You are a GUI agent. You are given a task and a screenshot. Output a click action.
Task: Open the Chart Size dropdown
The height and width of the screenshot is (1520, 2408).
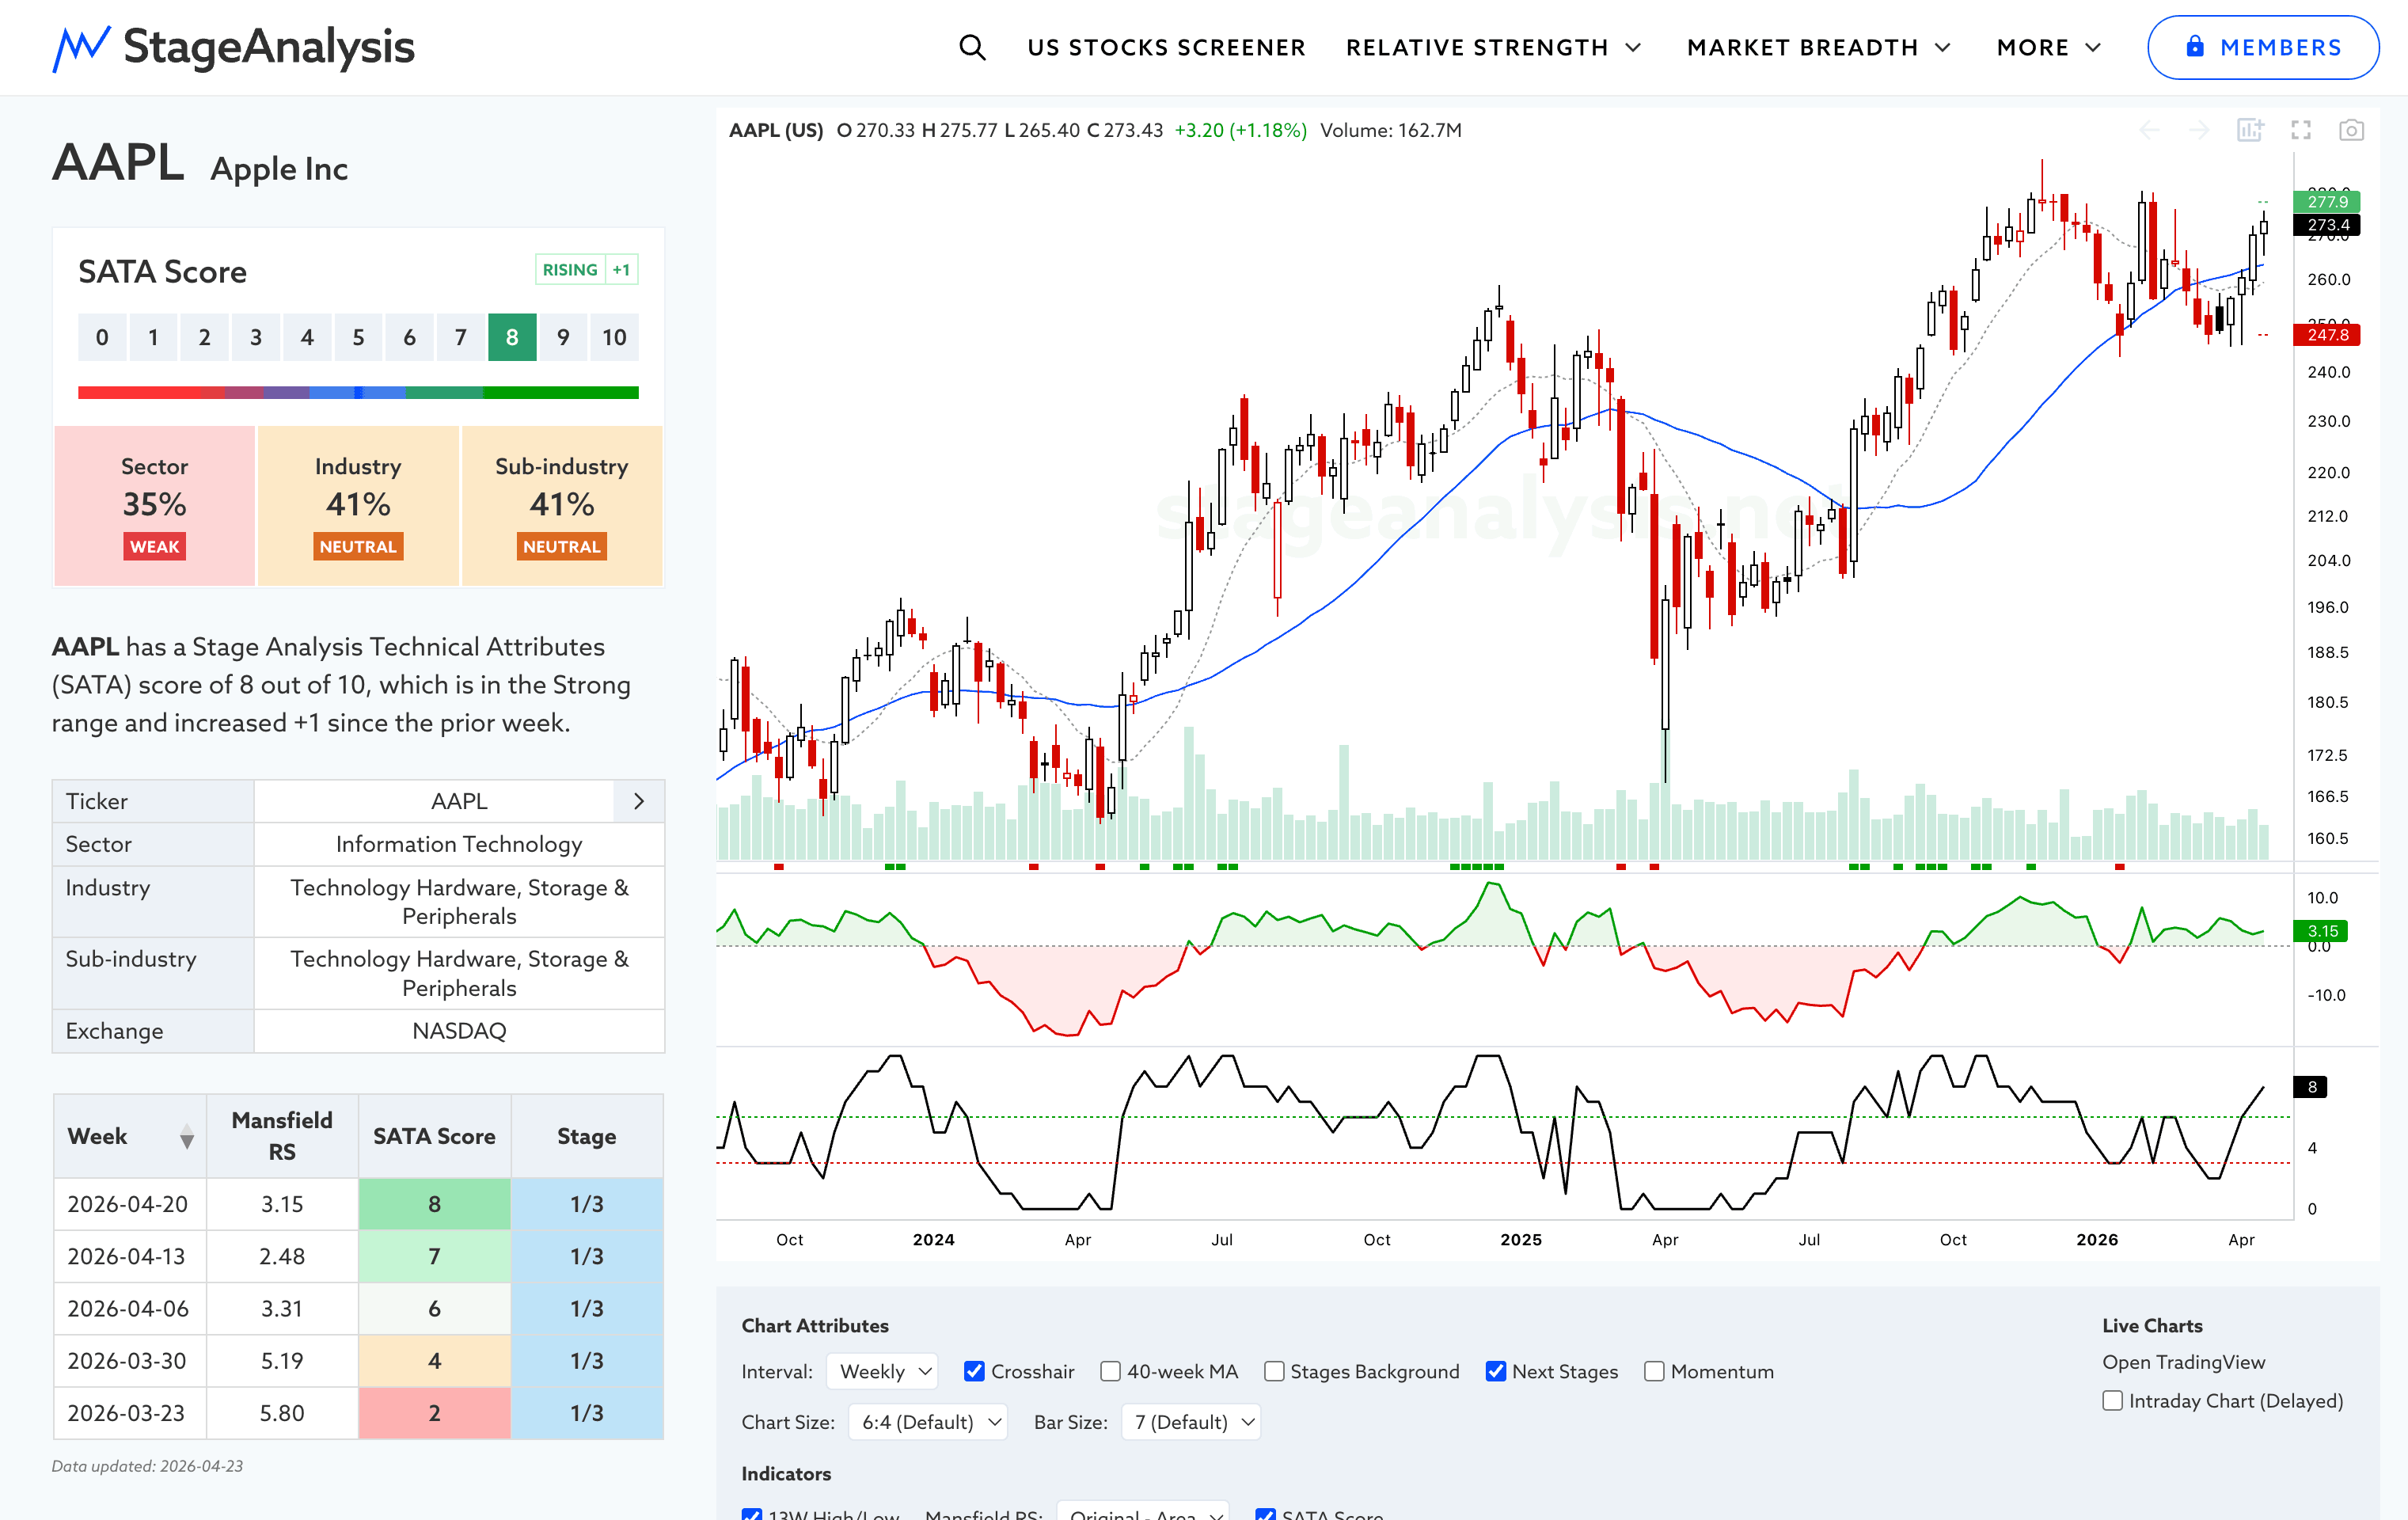pyautogui.click(x=927, y=1422)
